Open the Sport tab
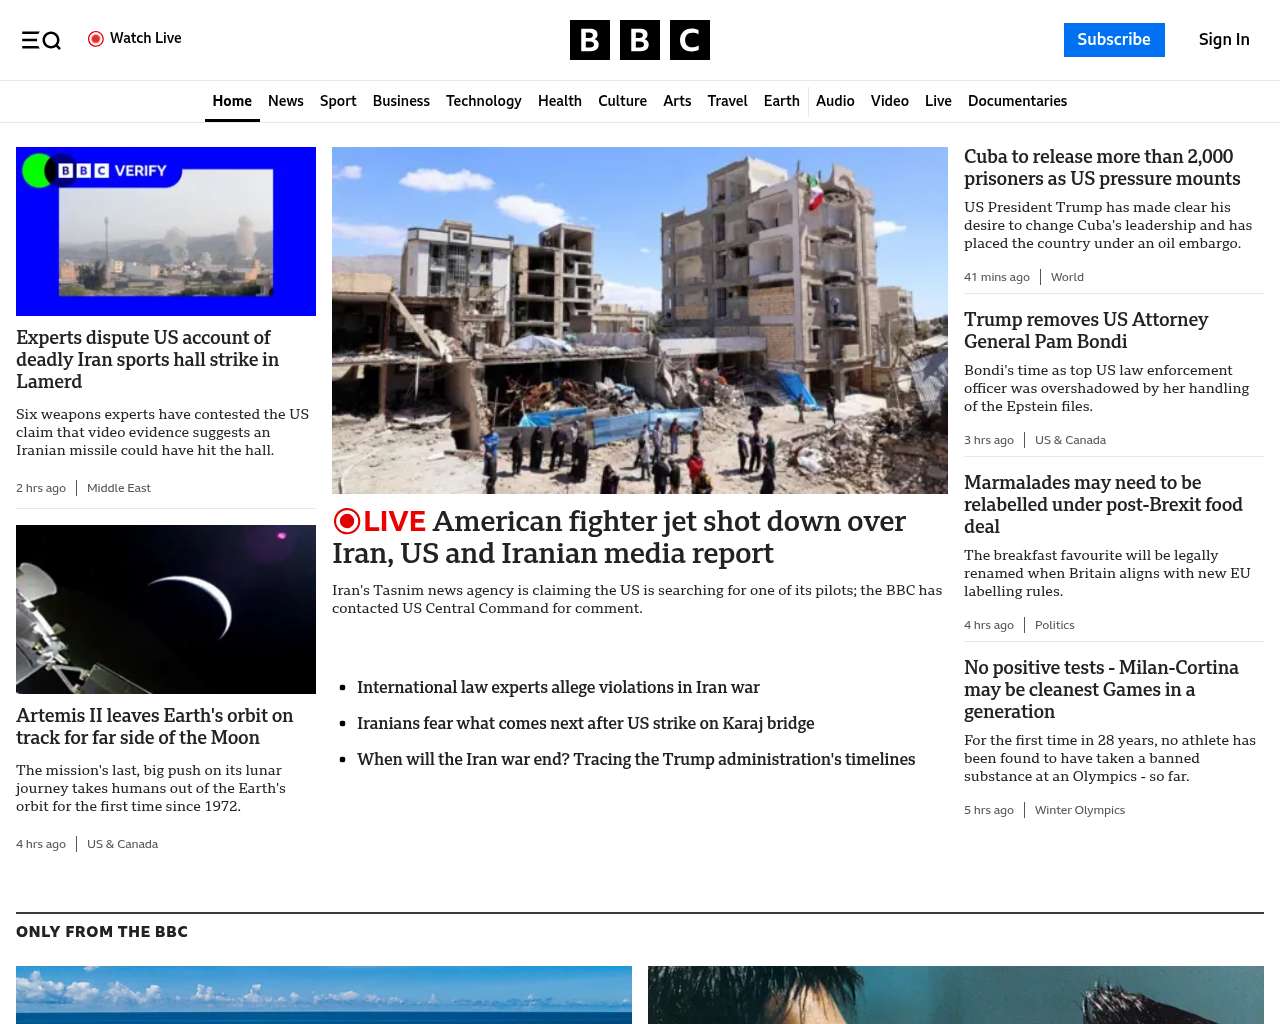 pos(338,101)
